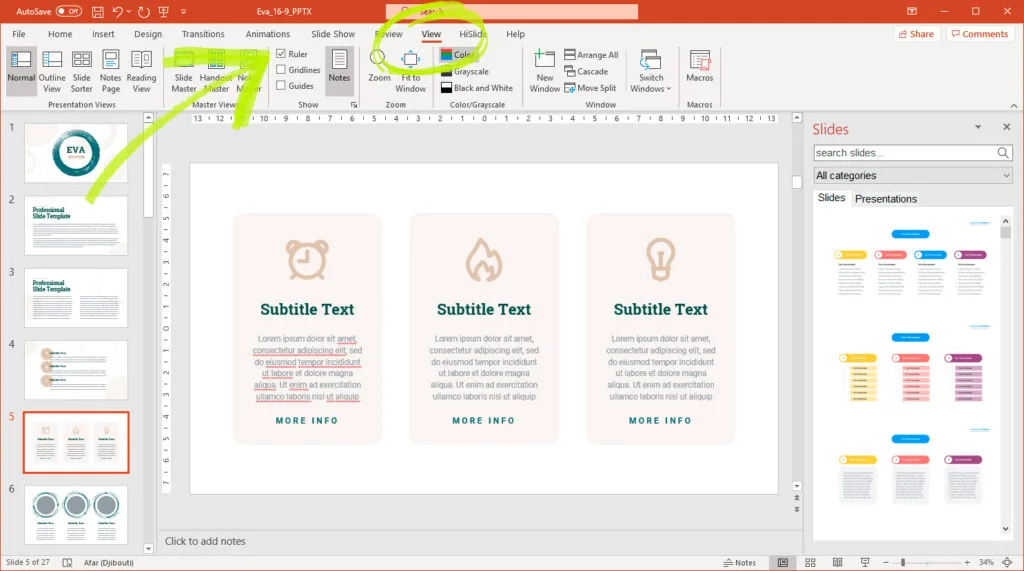The width and height of the screenshot is (1024, 571).
Task: Adjust the zoom slider handle
Action: tap(903, 563)
